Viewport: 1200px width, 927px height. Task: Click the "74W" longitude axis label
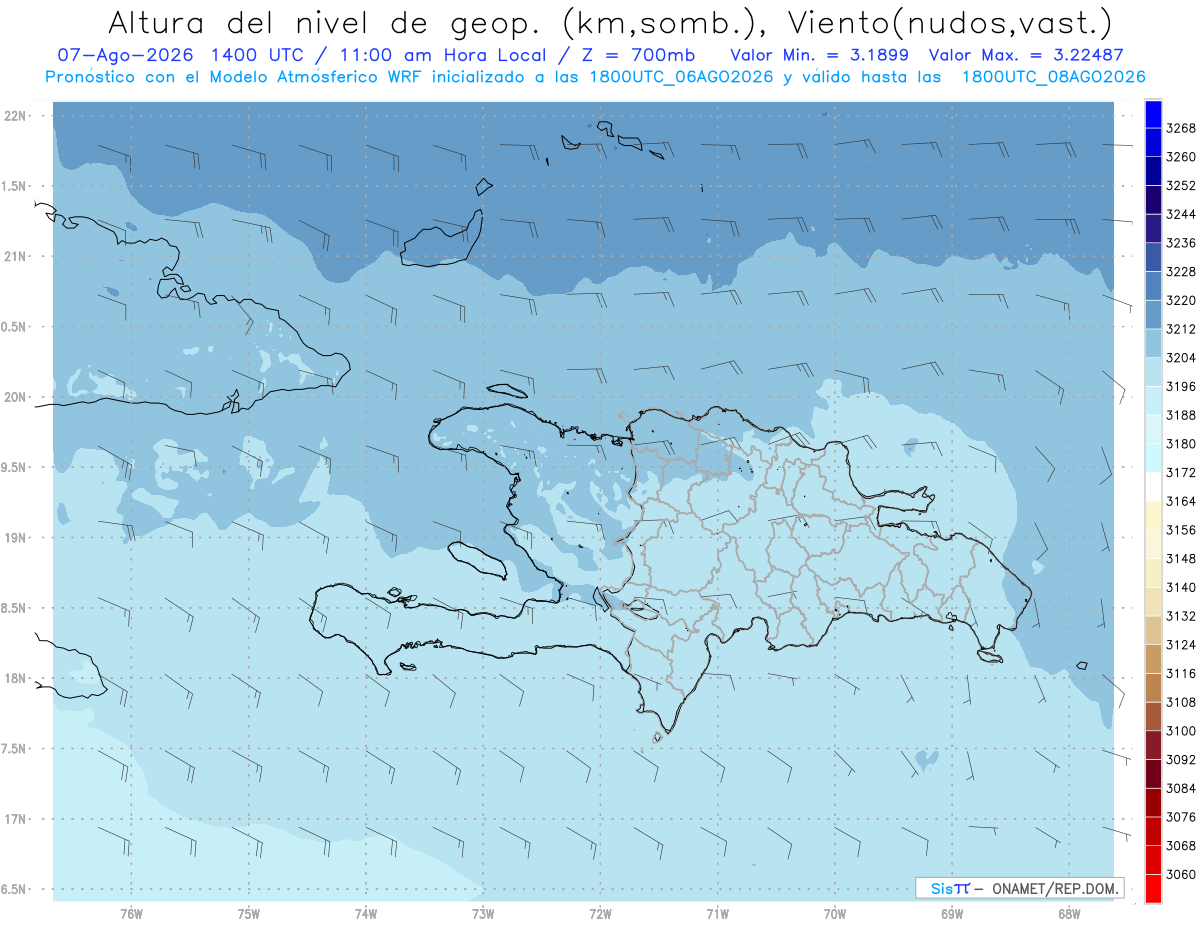coord(366,913)
